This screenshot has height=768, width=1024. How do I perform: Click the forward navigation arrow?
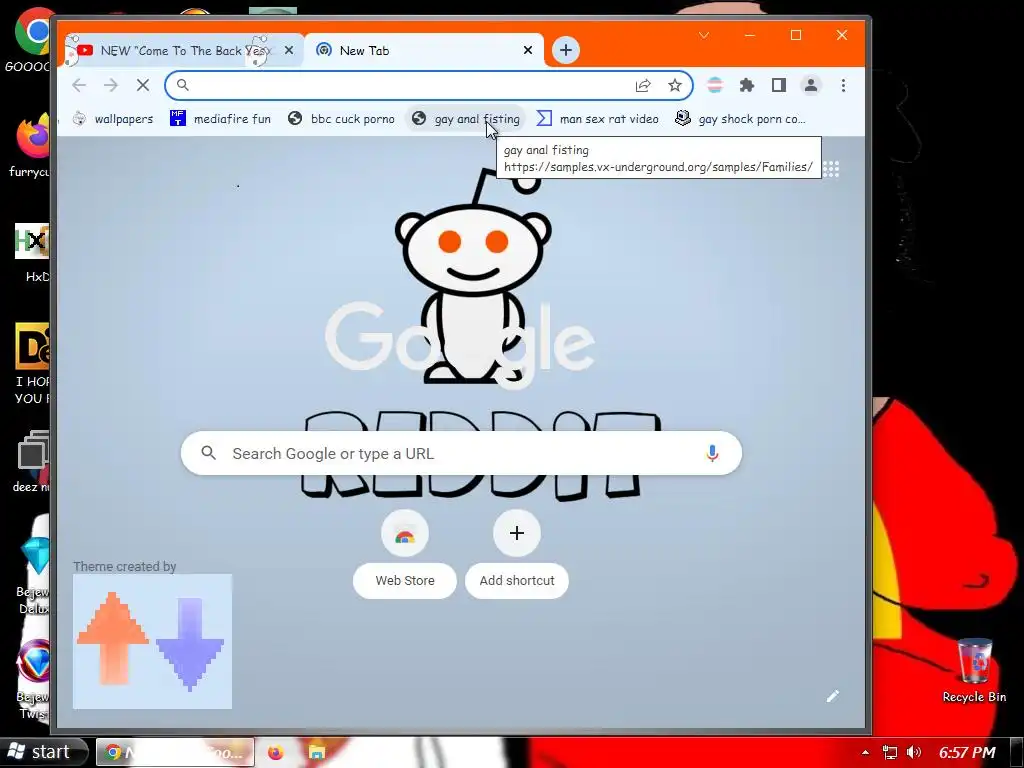pyautogui.click(x=111, y=85)
